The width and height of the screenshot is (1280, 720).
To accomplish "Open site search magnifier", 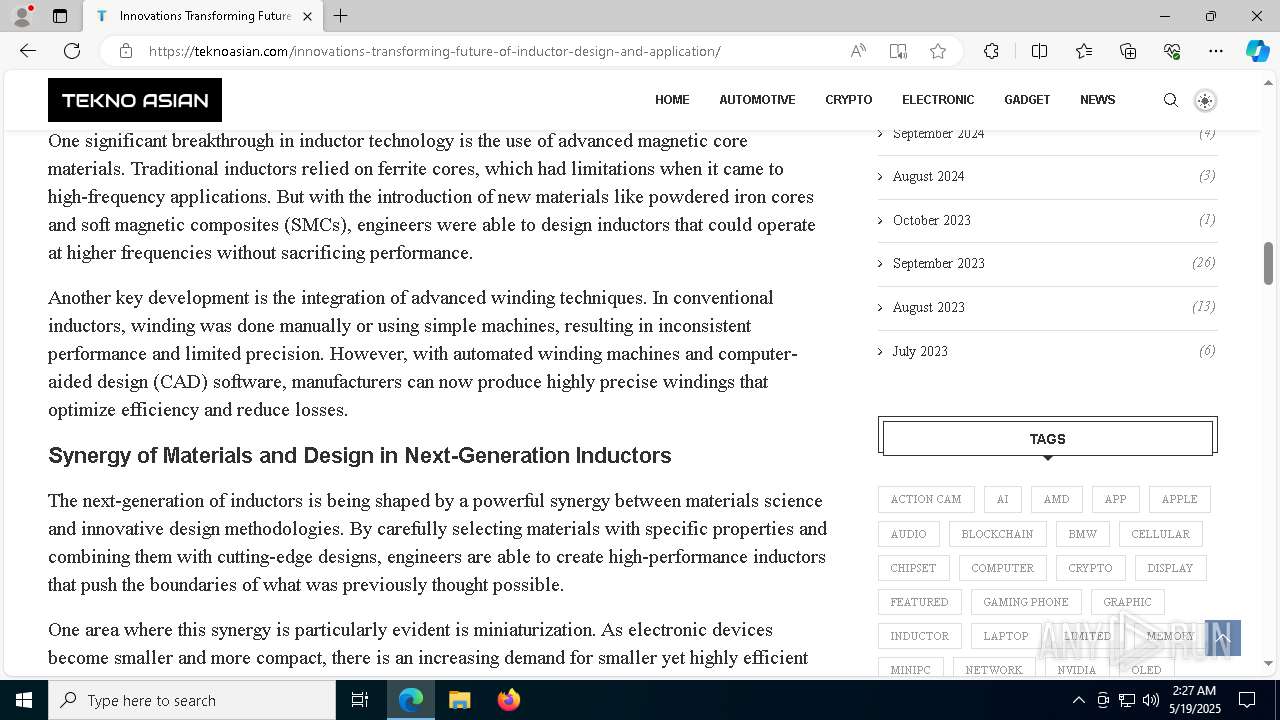I will [1171, 100].
